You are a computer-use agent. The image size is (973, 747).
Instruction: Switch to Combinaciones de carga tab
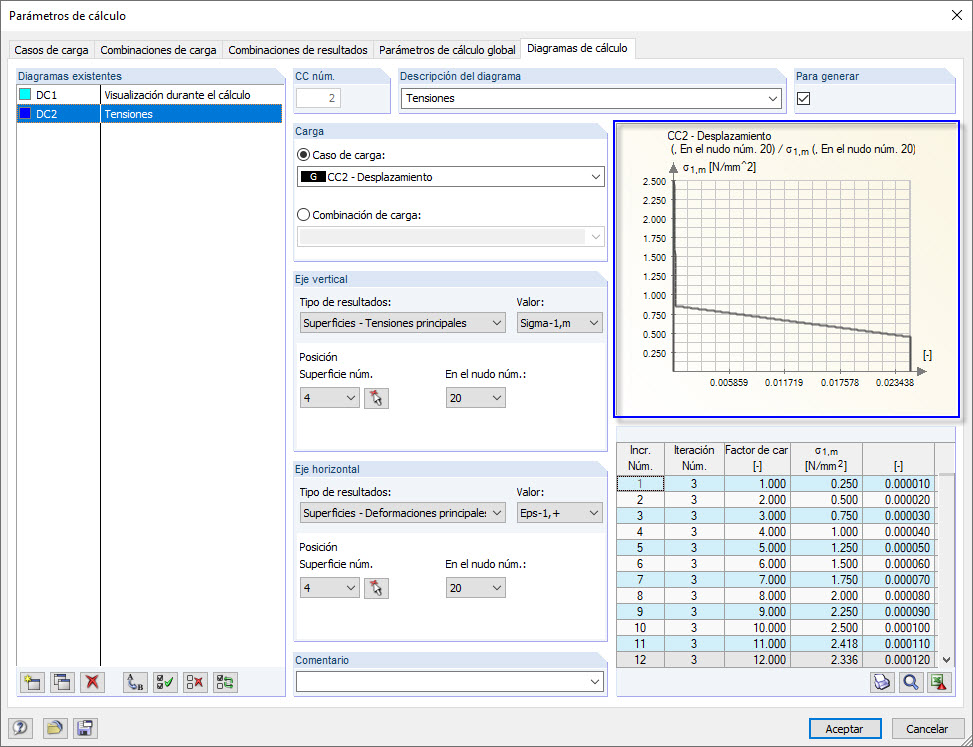158,50
